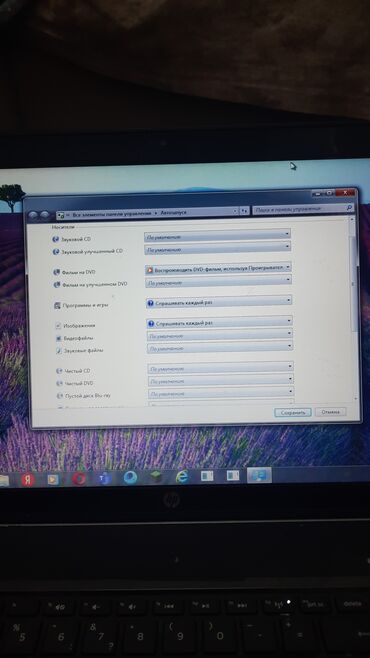Screen dimensions: 370x658
Task: Open the Чистый CD action dropdown
Action: click(220, 368)
